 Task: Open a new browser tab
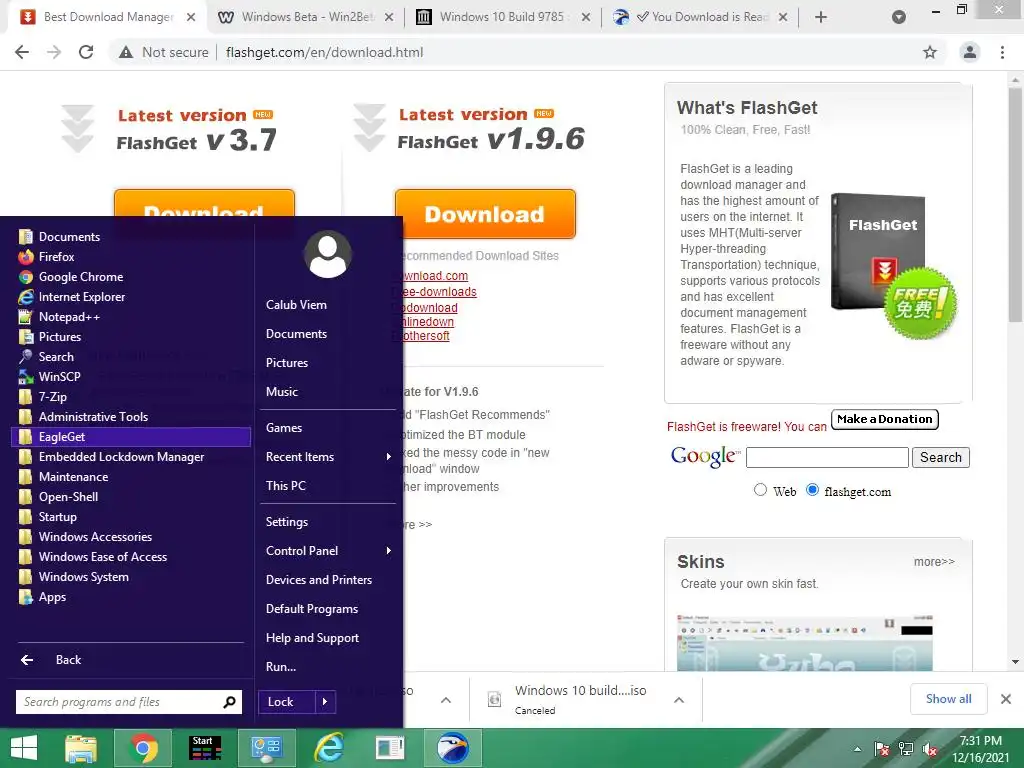click(821, 18)
